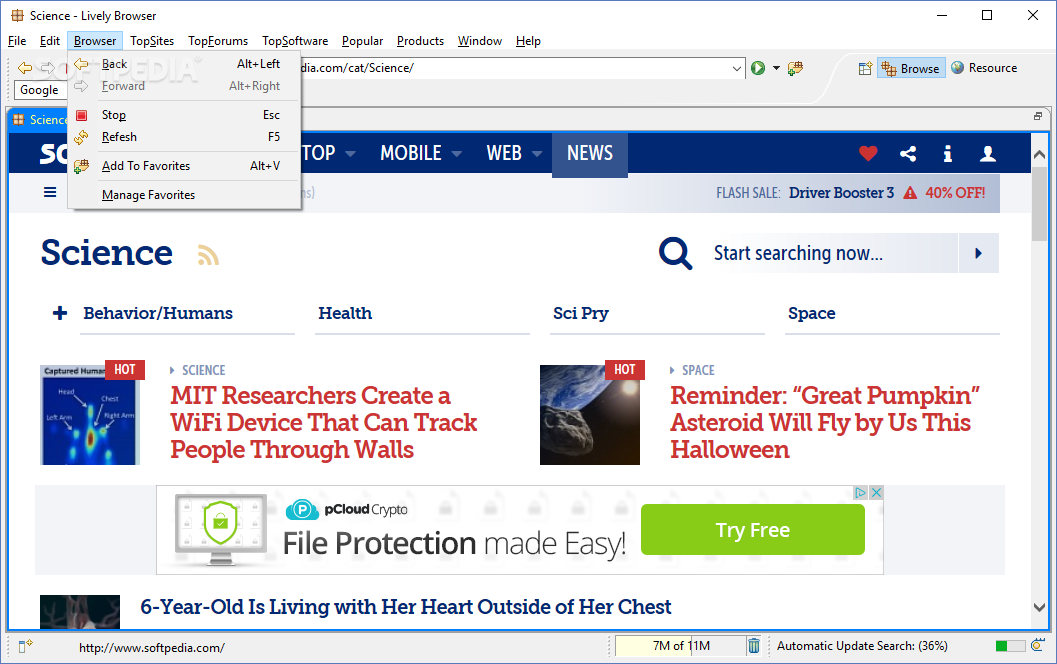Open the Great Pumpkin Asteroid article

coord(824,423)
